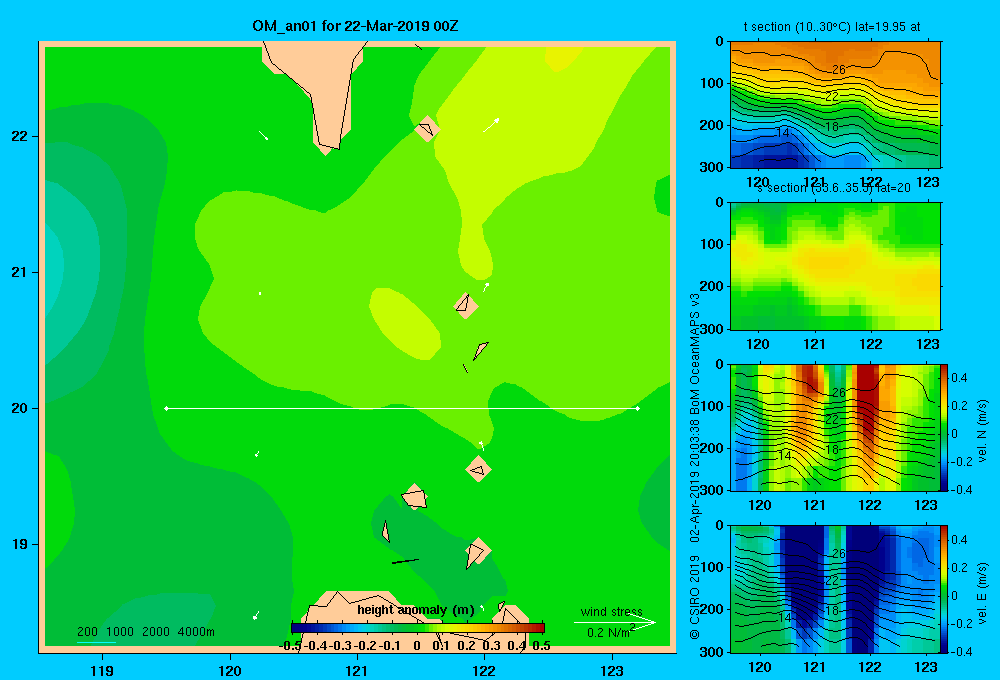The width and height of the screenshot is (1000, 680).
Task: Click the vertical CSIRO 2019 BoM OceanMAPS v3 credit
Action: pos(695,466)
